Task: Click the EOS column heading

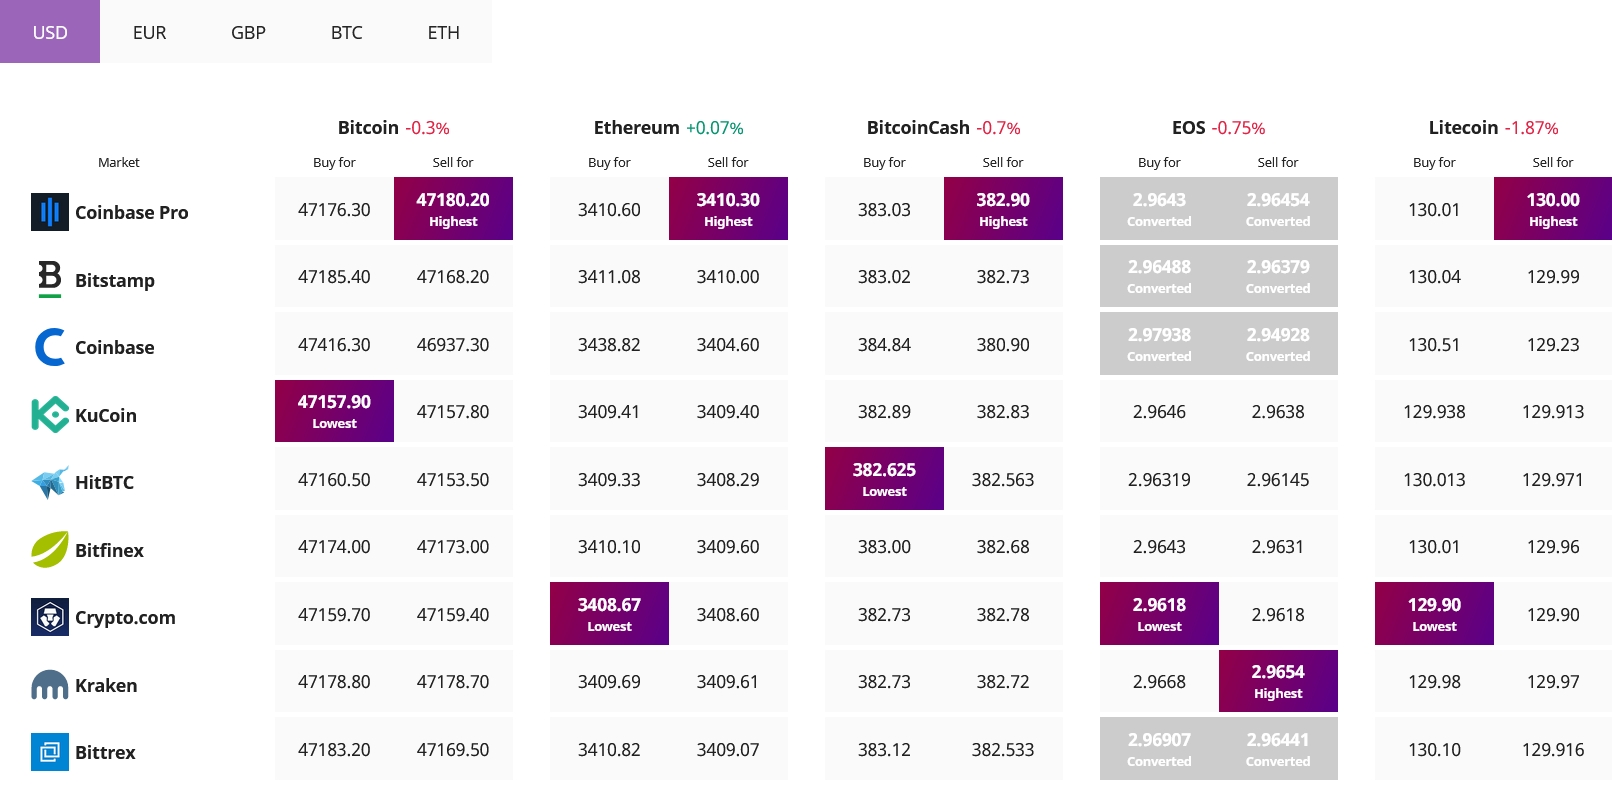Action: tap(1188, 127)
